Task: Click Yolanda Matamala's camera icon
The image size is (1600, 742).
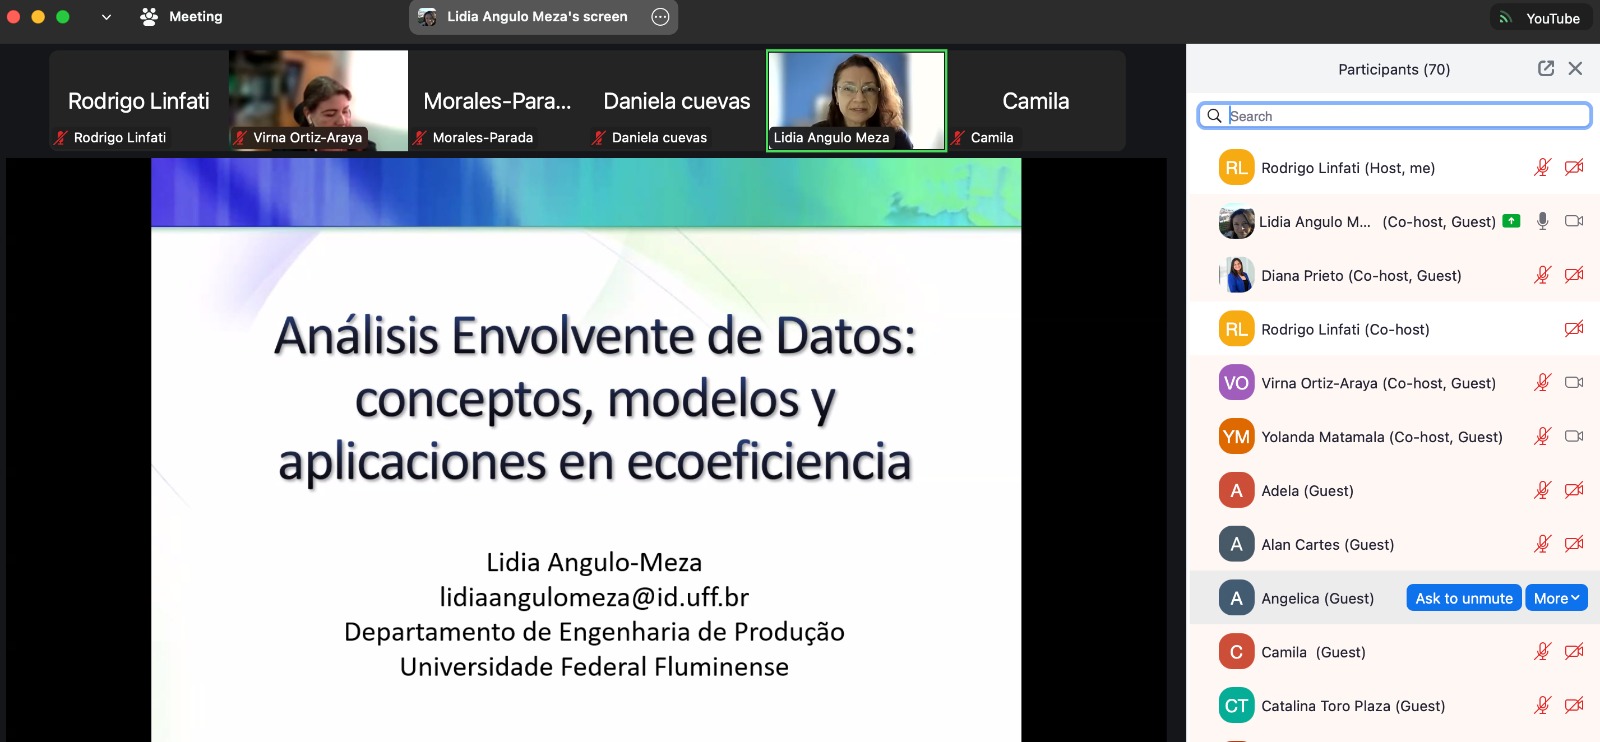Action: tap(1574, 436)
